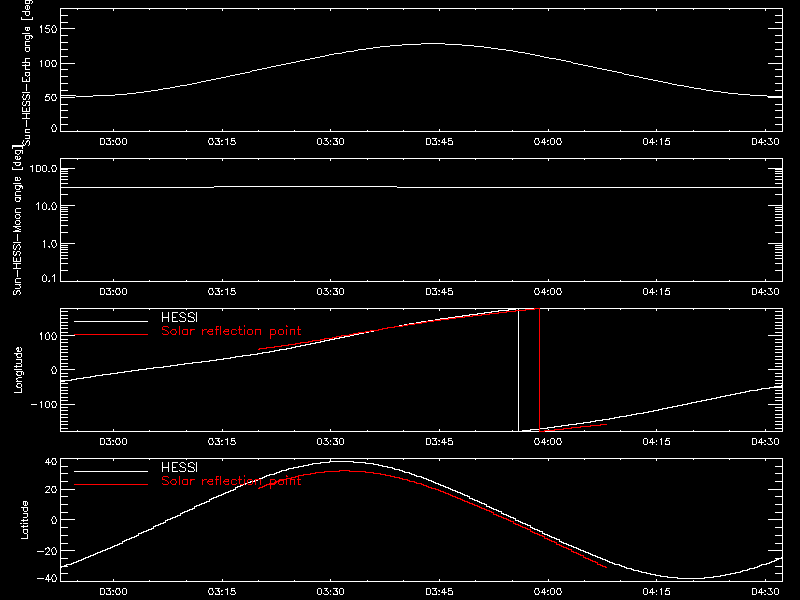Screen dimensions: 800x600
Task: Click 04:15 under the Earth angle plot
Action: click(x=657, y=142)
